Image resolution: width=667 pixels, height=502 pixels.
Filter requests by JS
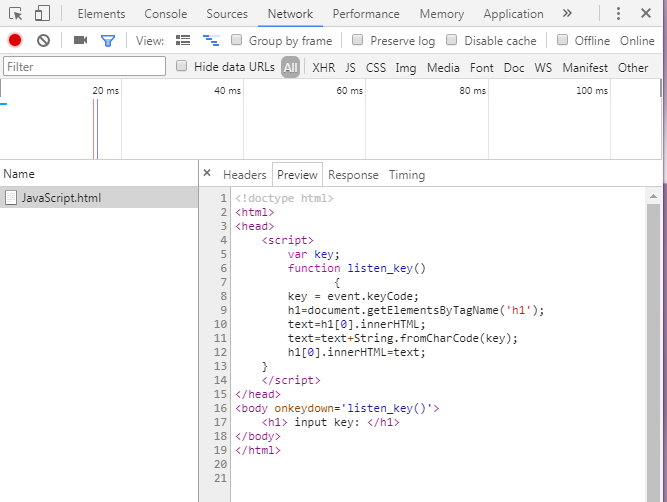click(x=350, y=68)
